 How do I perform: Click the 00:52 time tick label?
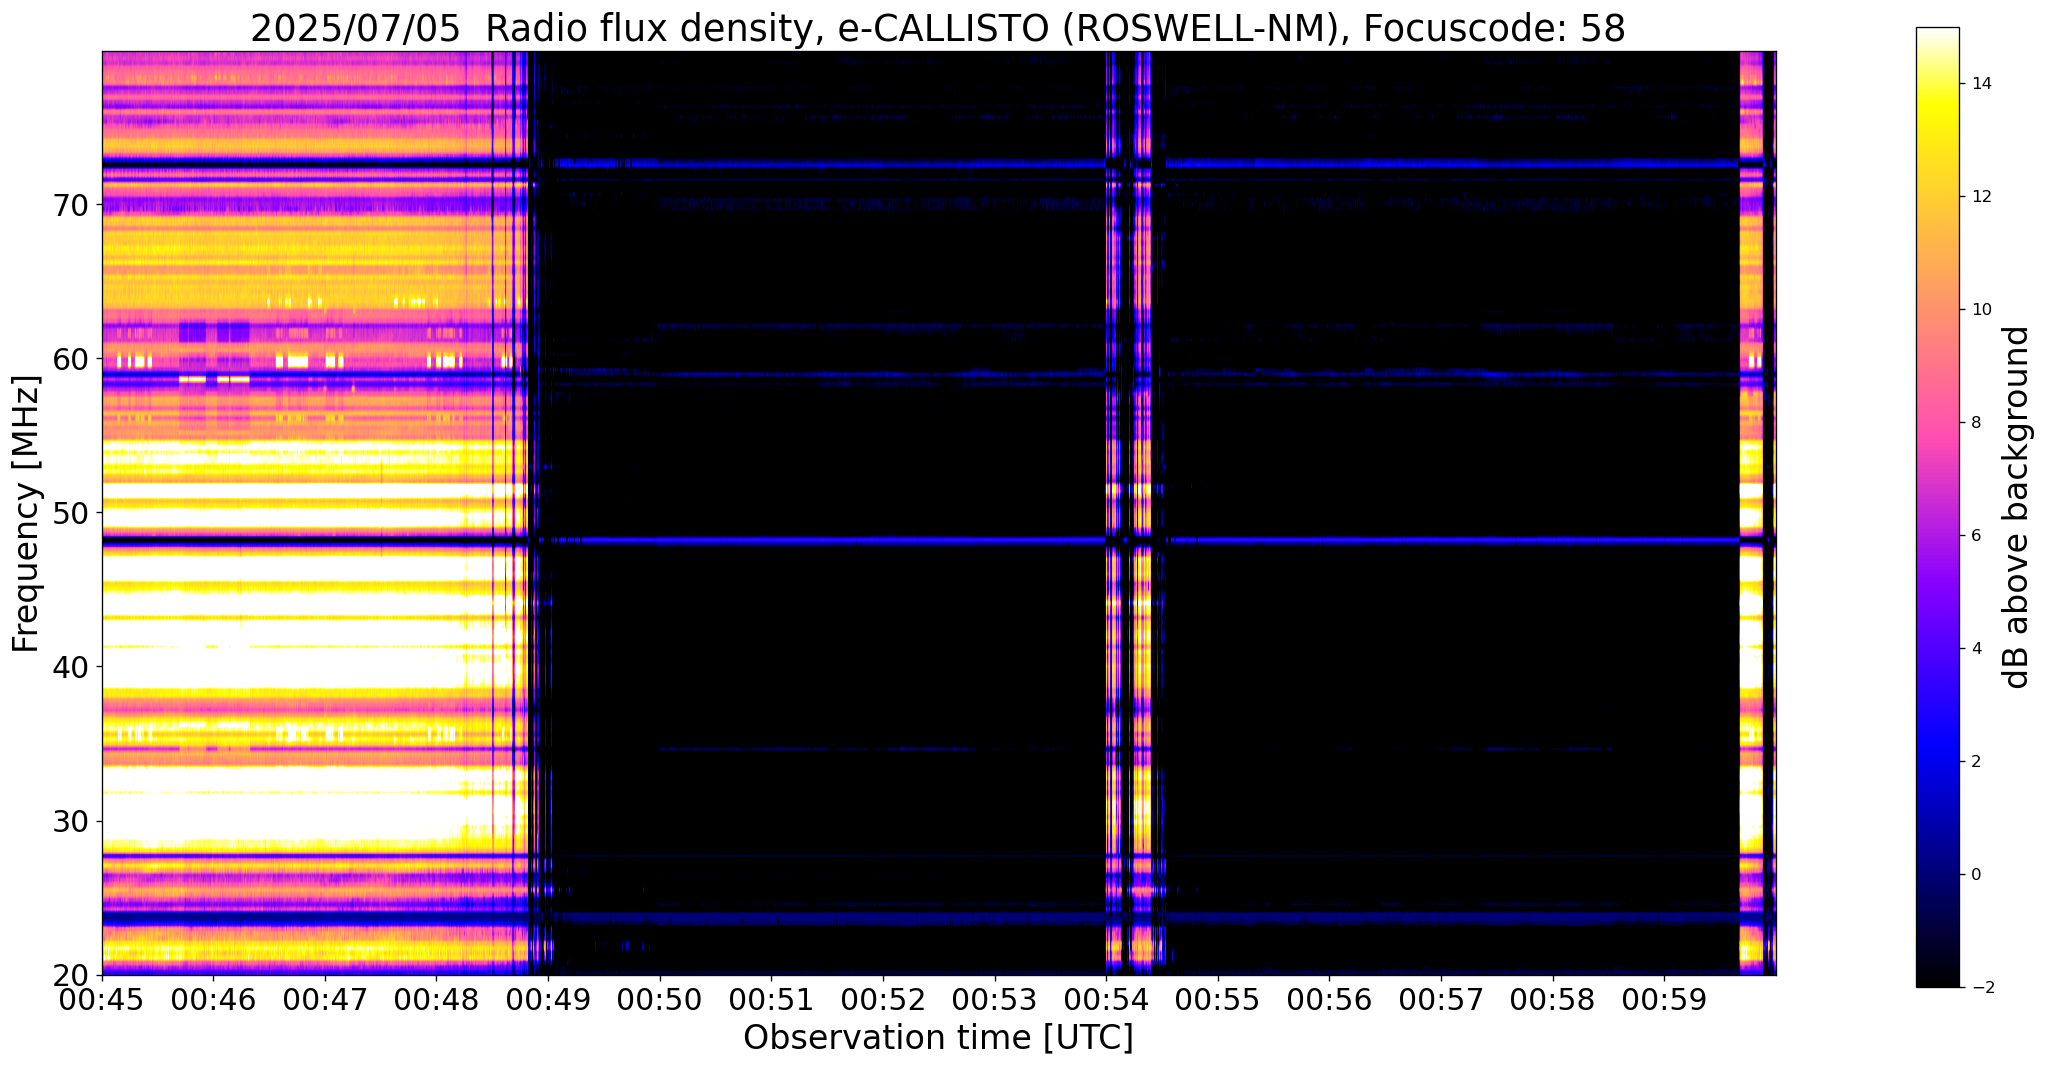pyautogui.click(x=883, y=999)
